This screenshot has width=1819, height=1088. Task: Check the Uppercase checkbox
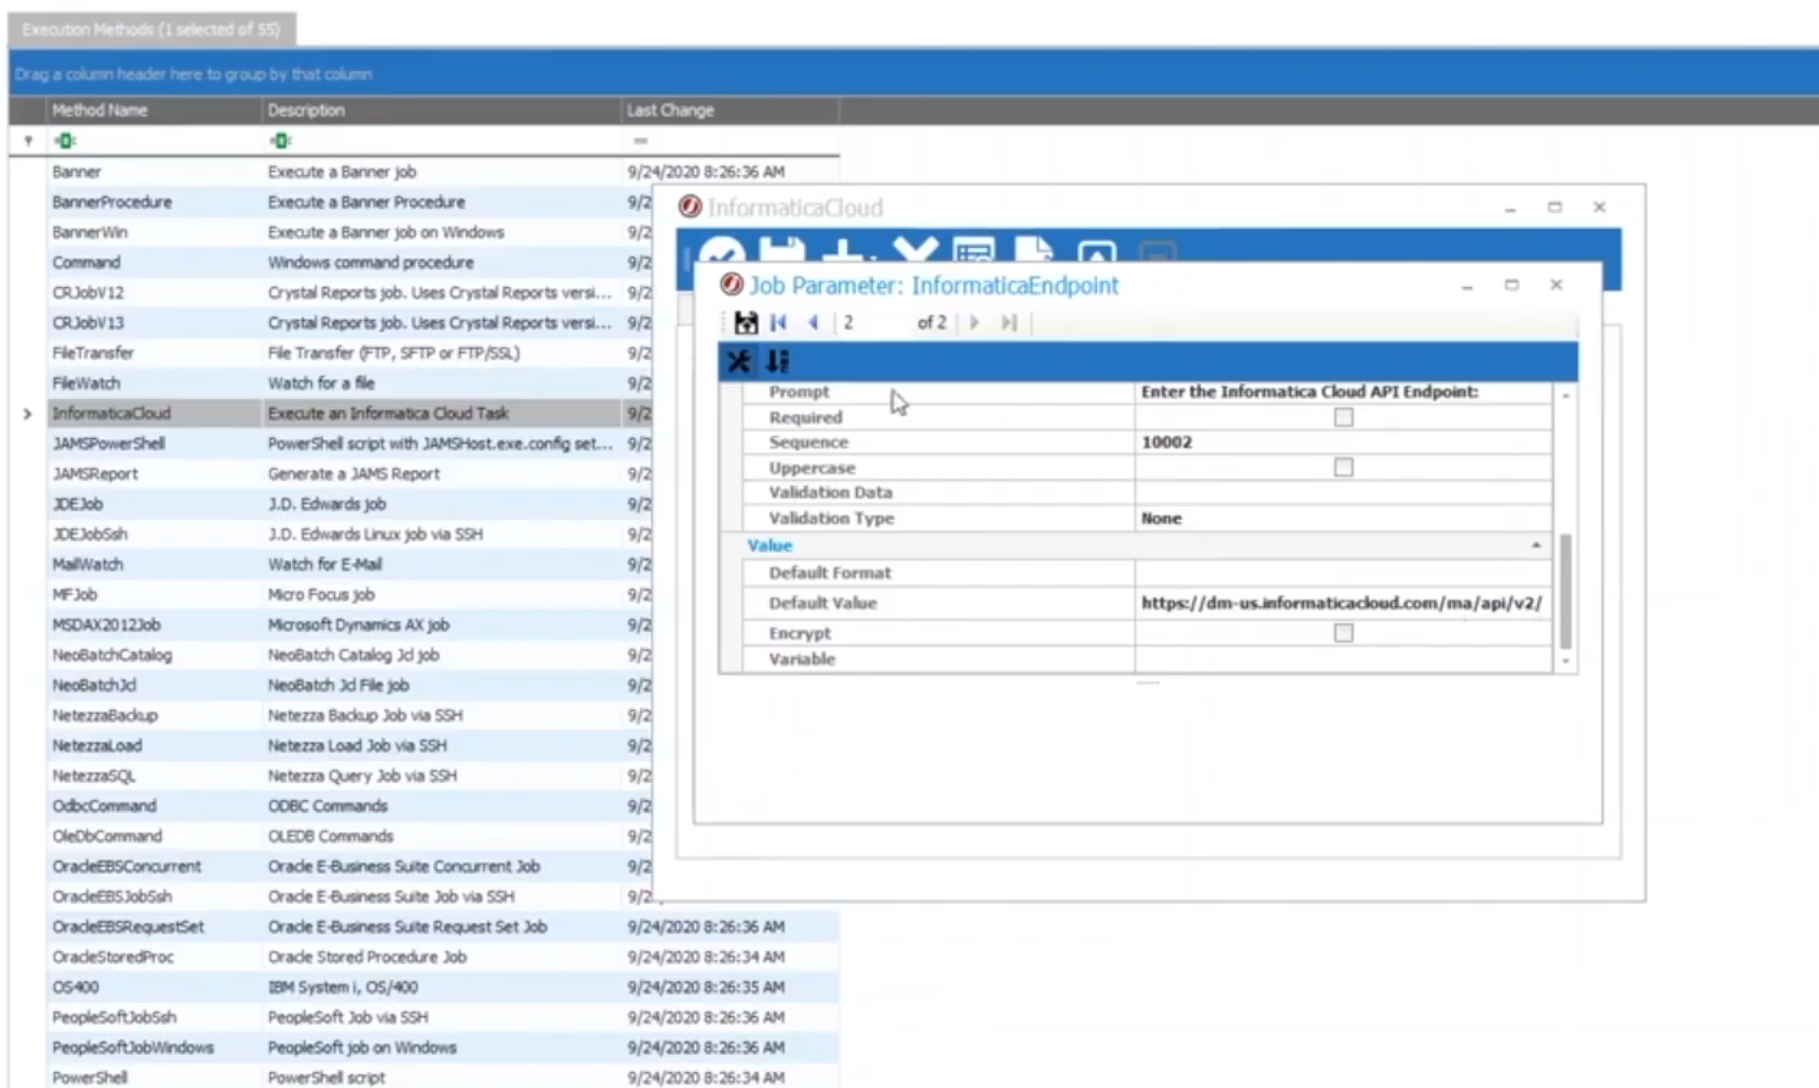(x=1343, y=467)
